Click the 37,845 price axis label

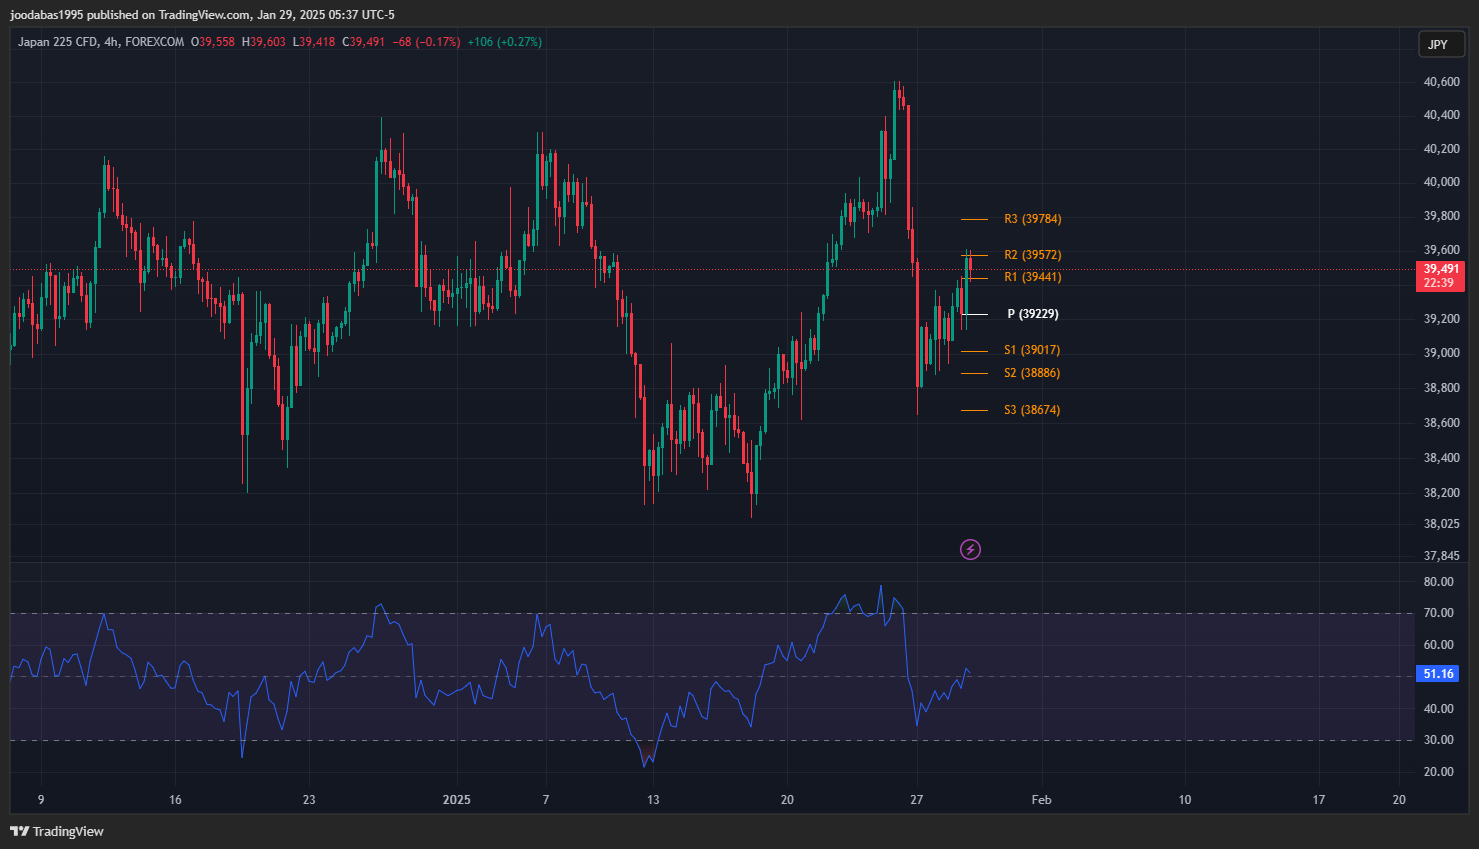click(x=1441, y=556)
